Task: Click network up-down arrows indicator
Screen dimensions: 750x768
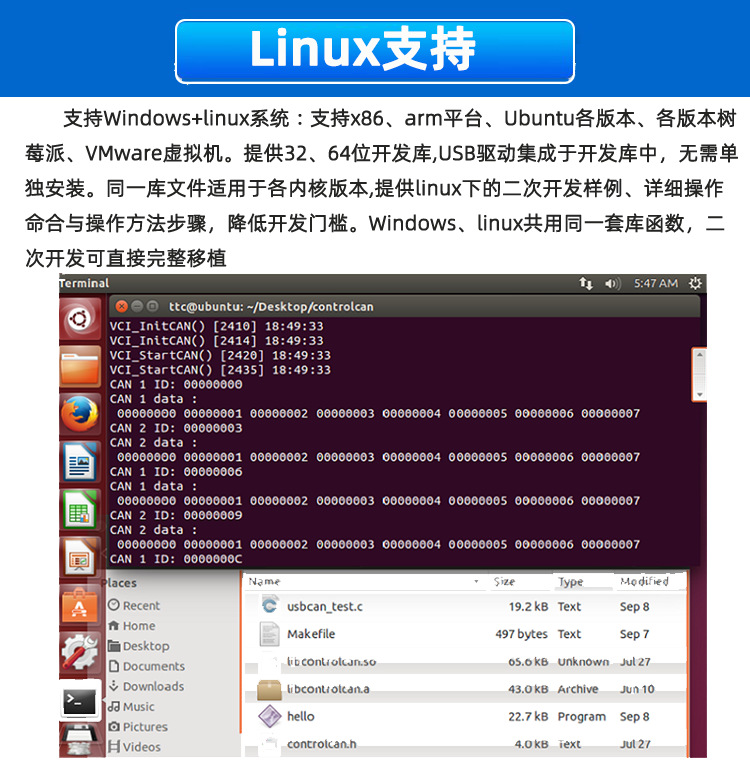Action: (x=586, y=284)
